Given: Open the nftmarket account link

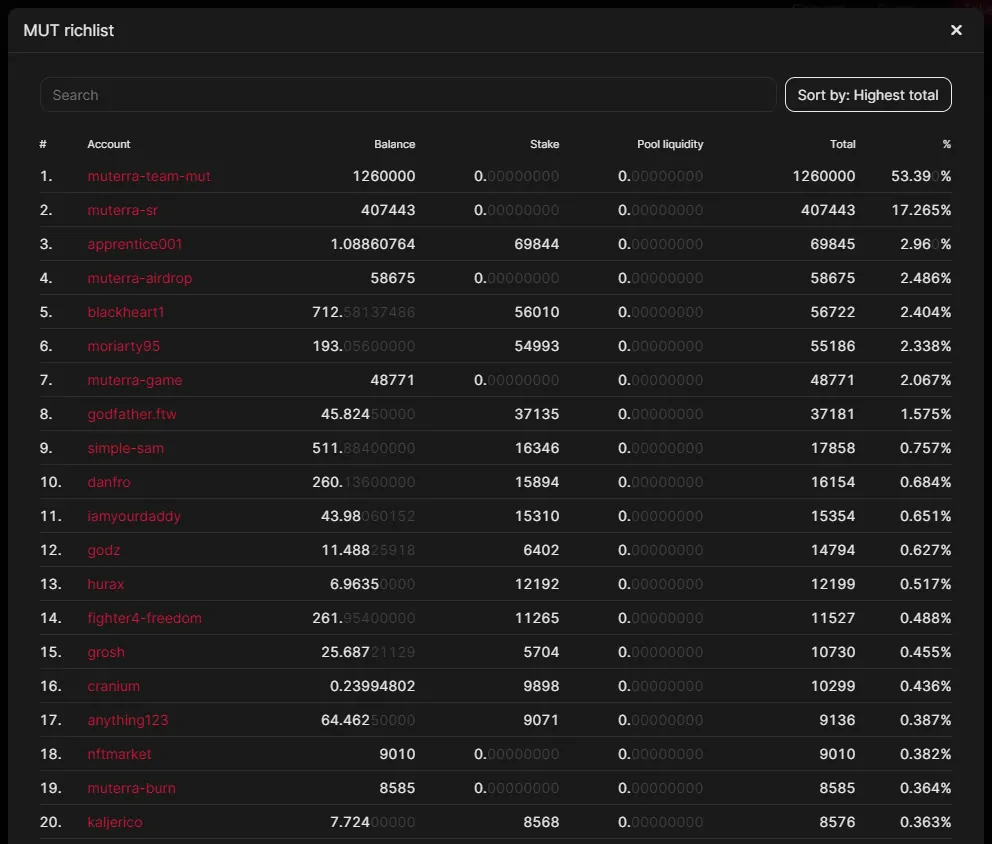Looking at the screenshot, I should (x=120, y=754).
